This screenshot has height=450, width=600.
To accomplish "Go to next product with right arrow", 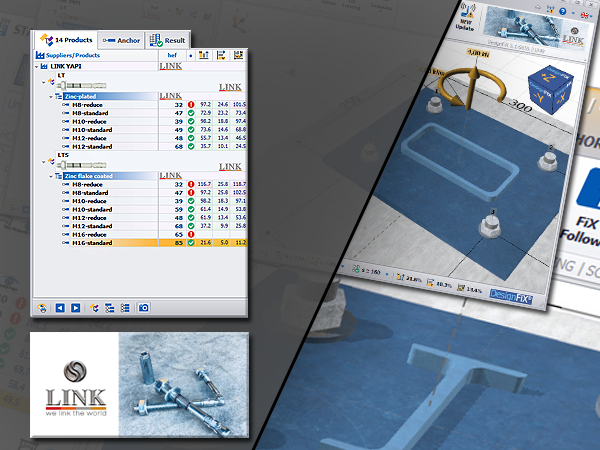I will [x=76, y=308].
